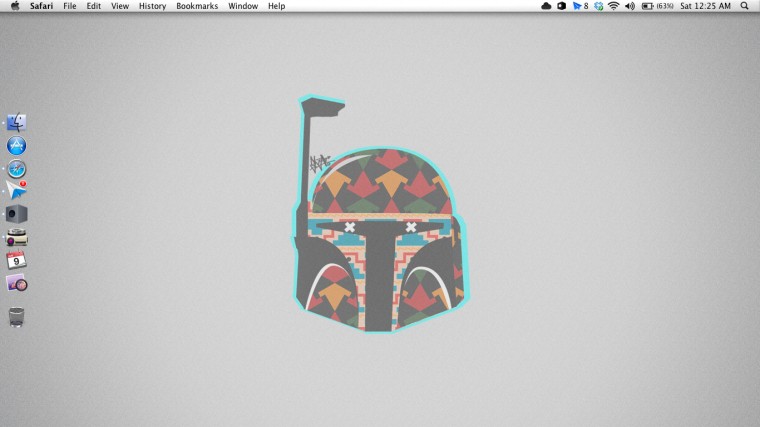
Task: Open the Safari application menu
Action: click(x=41, y=6)
